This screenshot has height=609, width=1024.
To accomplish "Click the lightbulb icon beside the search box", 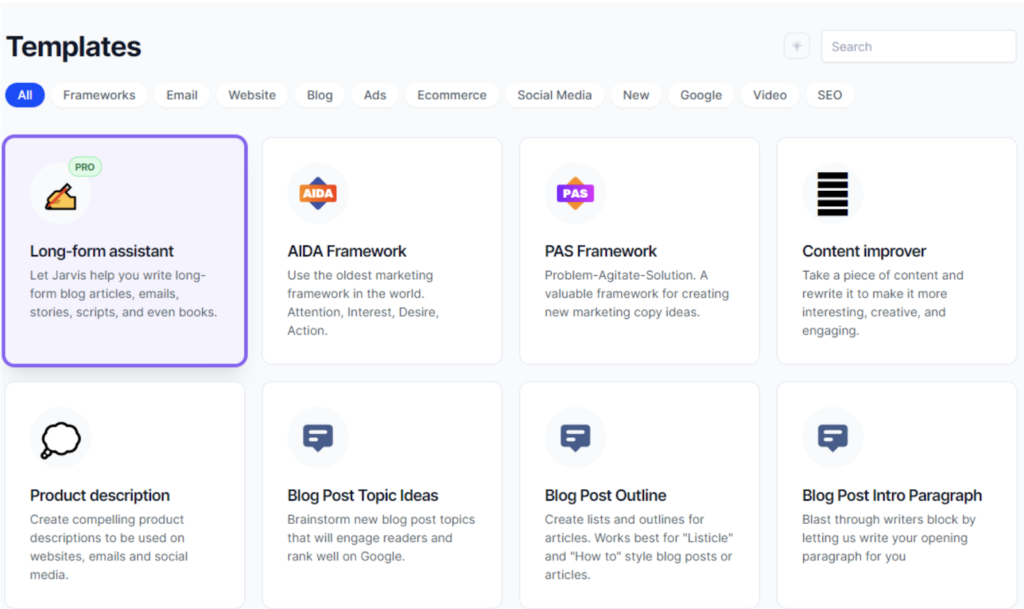I will tap(797, 46).
